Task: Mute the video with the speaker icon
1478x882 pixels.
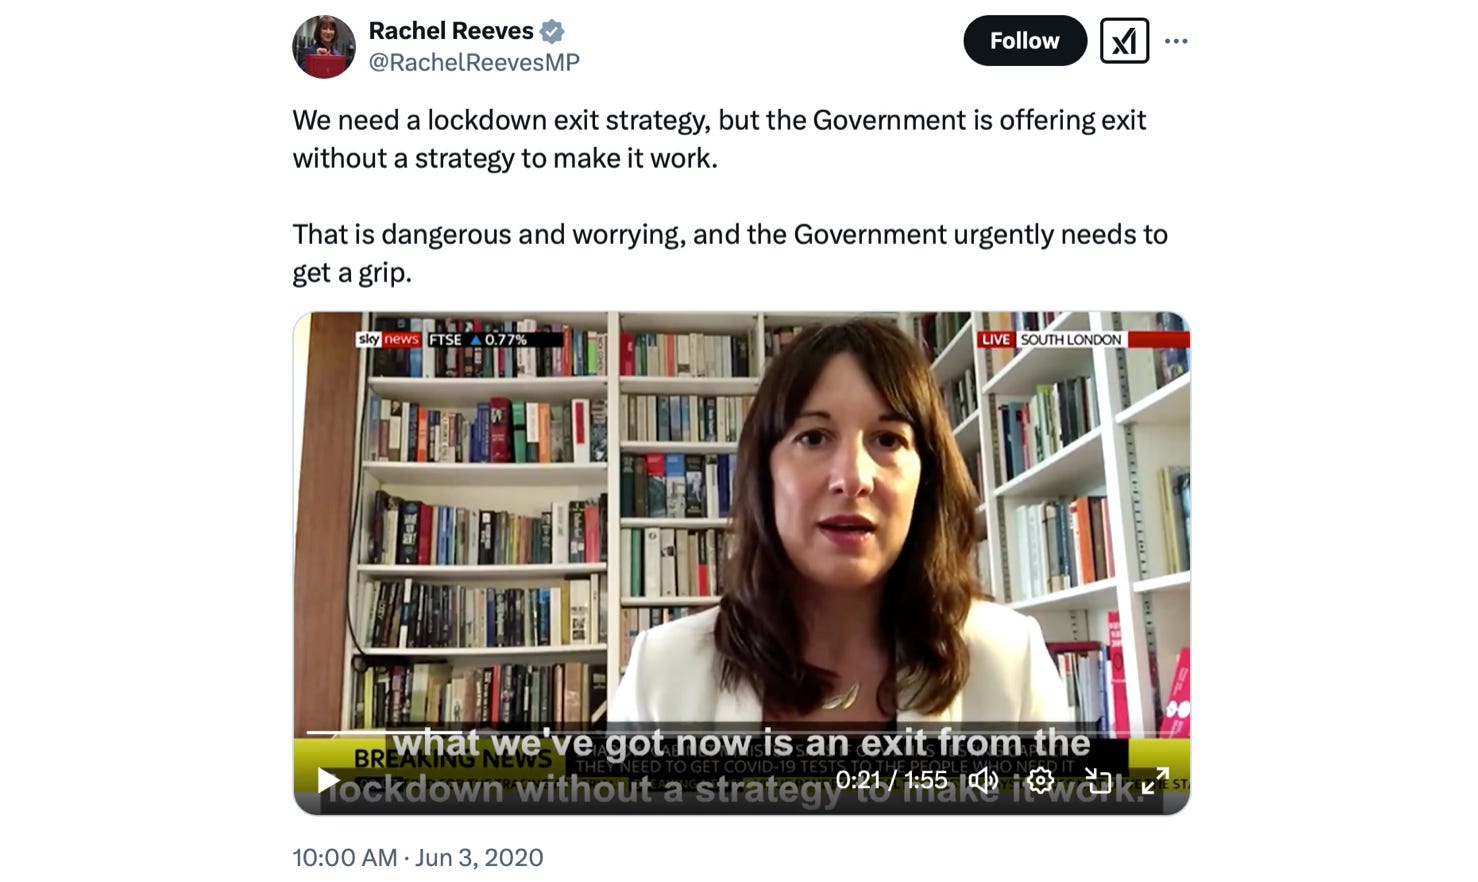Action: (x=983, y=780)
